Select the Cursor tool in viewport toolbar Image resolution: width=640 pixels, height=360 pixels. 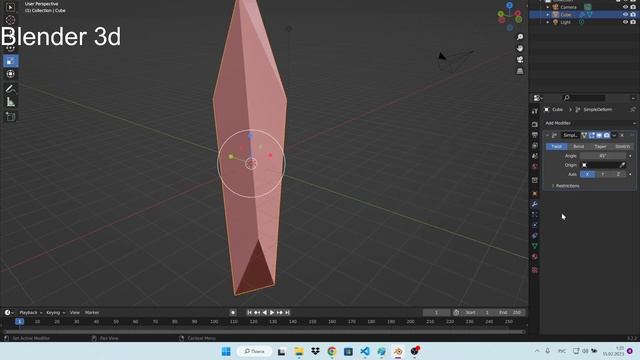coord(11,20)
